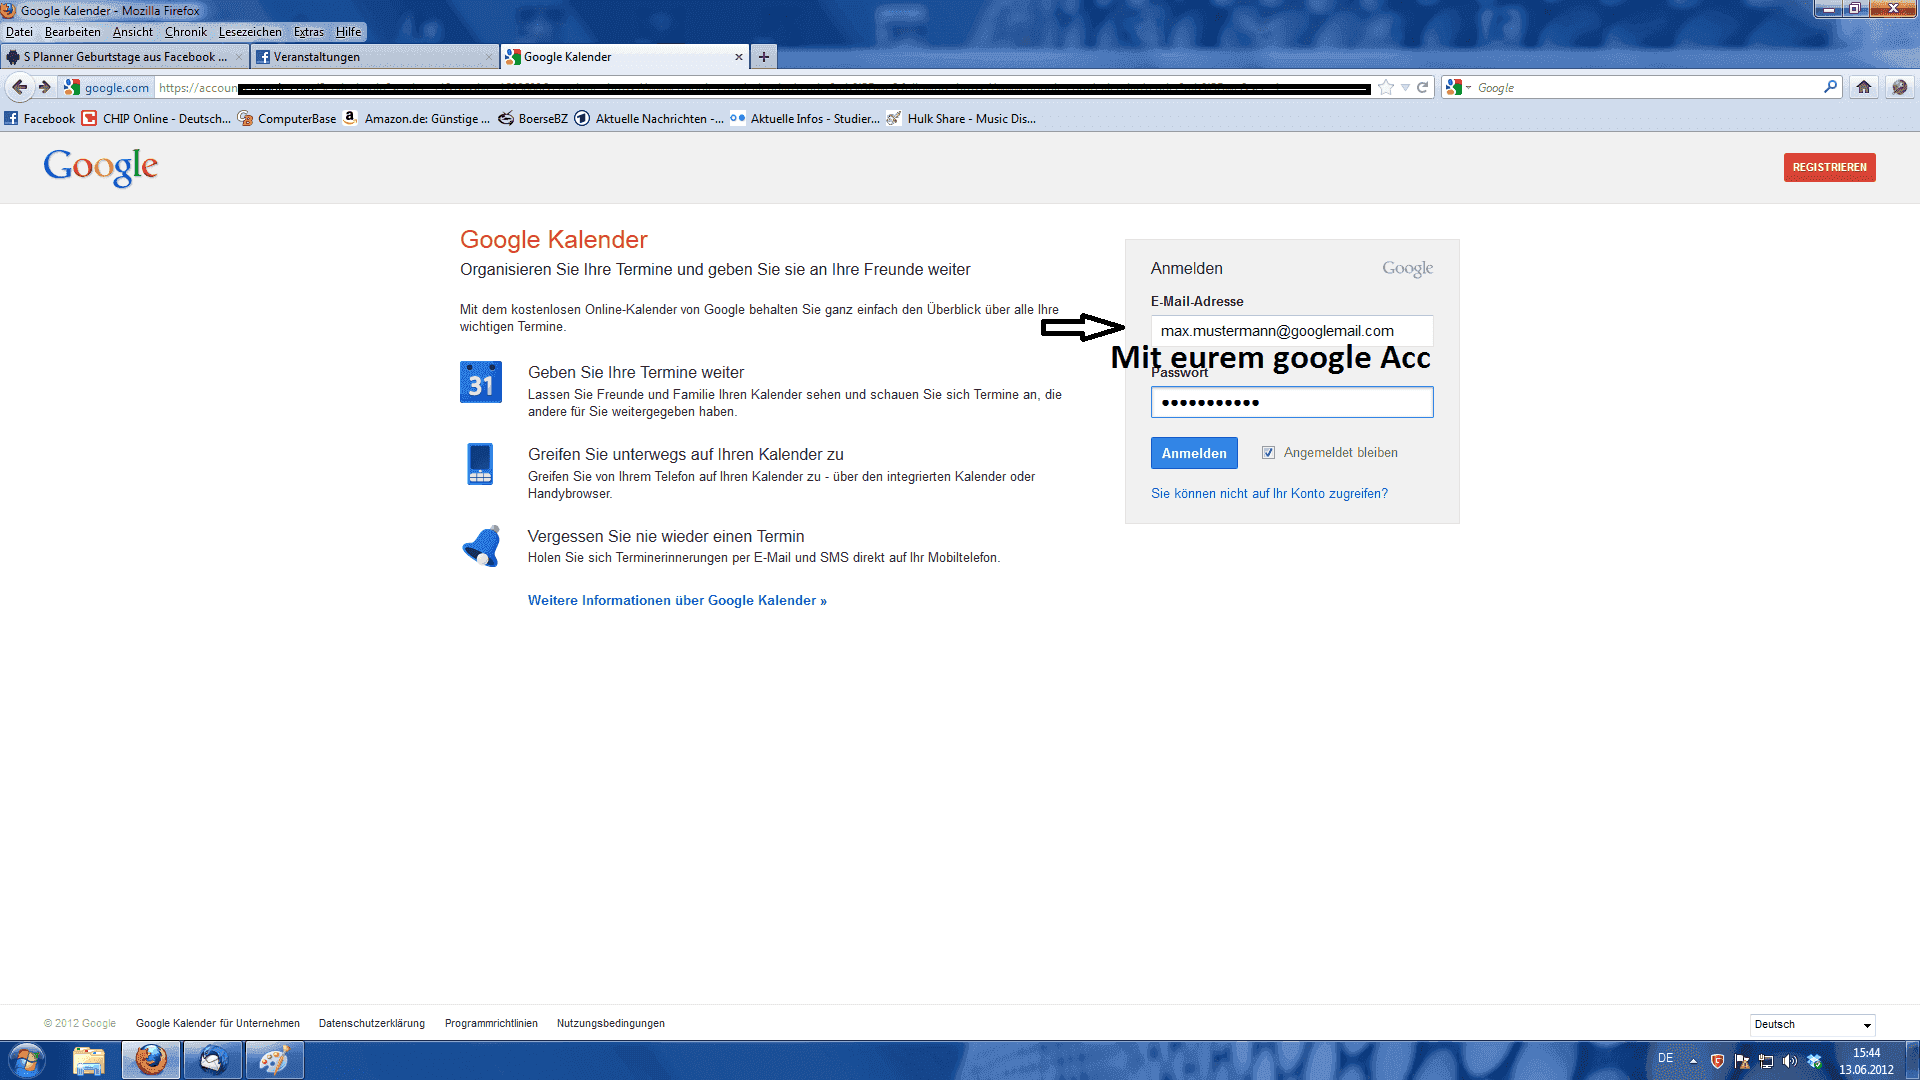The width and height of the screenshot is (1920, 1080).
Task: Open Google Kalender für Unternehmen link
Action: pyautogui.click(x=218, y=1024)
